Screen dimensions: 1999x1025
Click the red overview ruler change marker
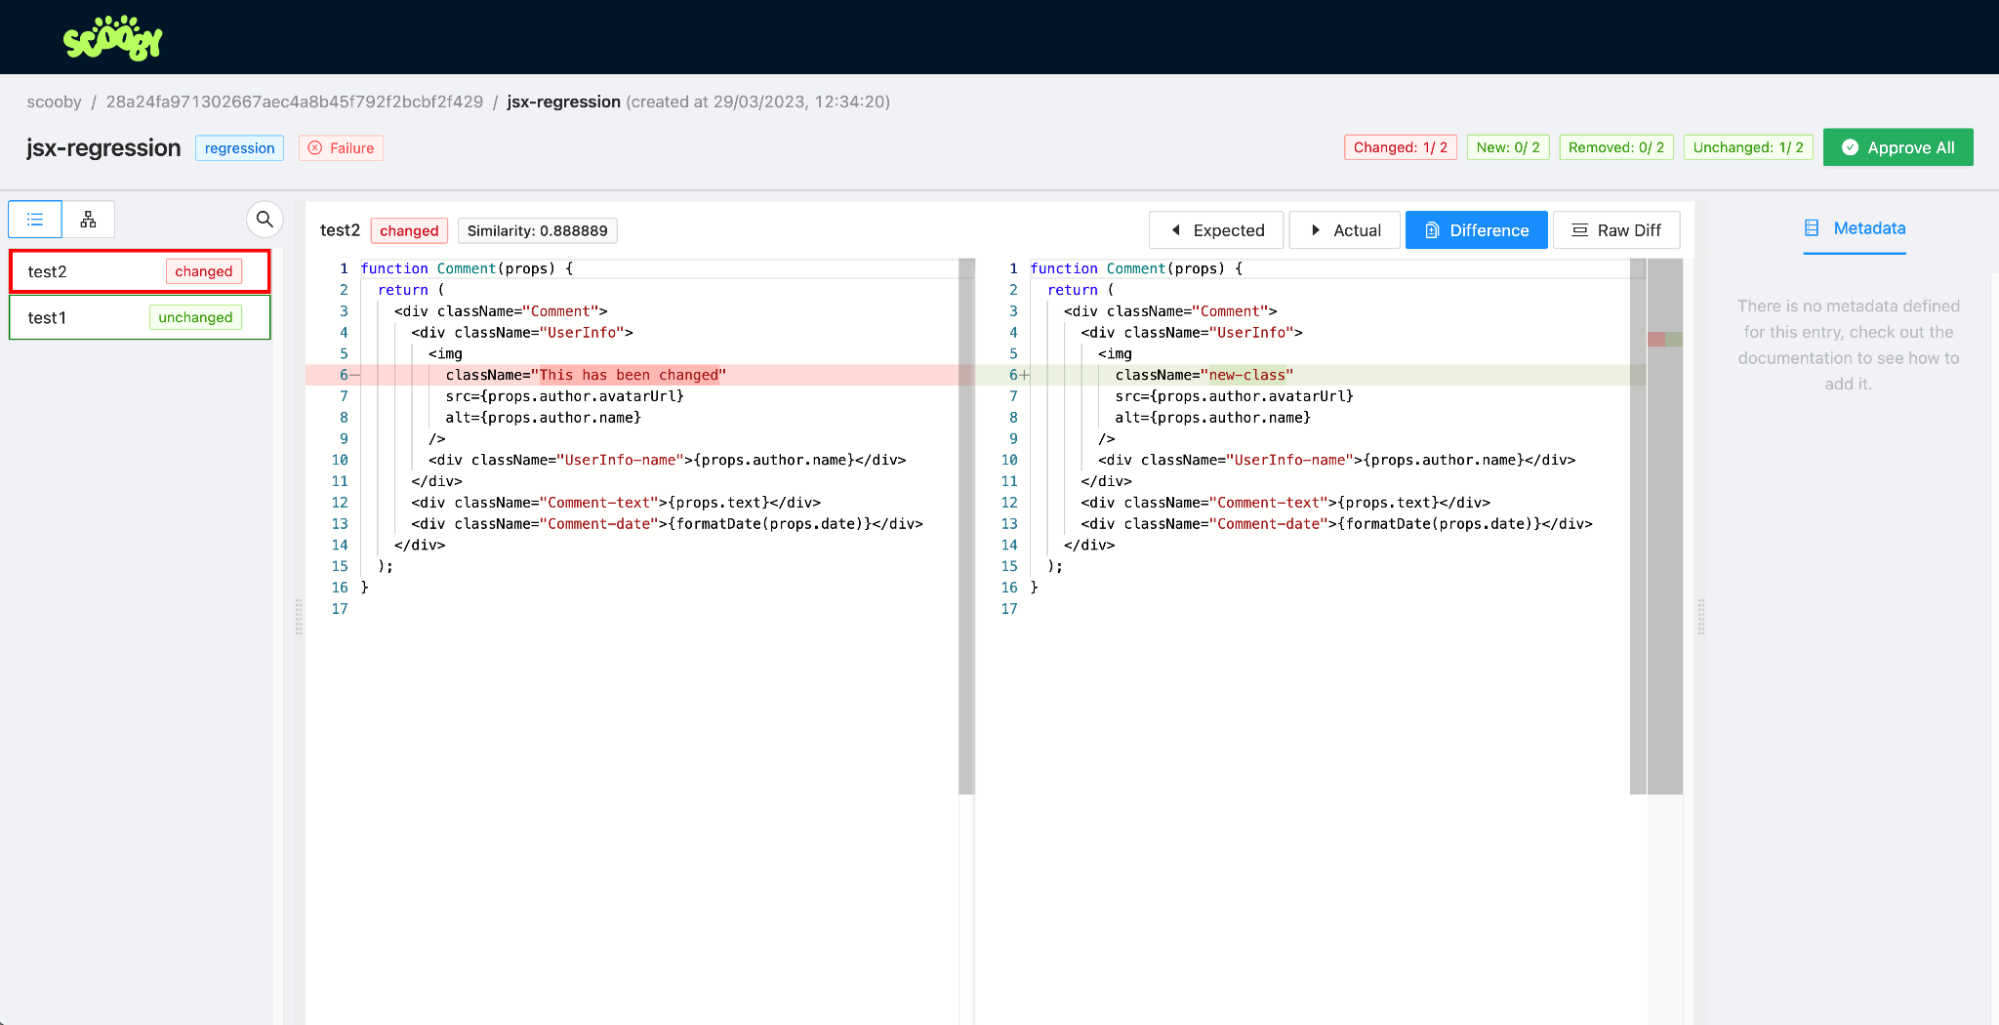(1656, 339)
